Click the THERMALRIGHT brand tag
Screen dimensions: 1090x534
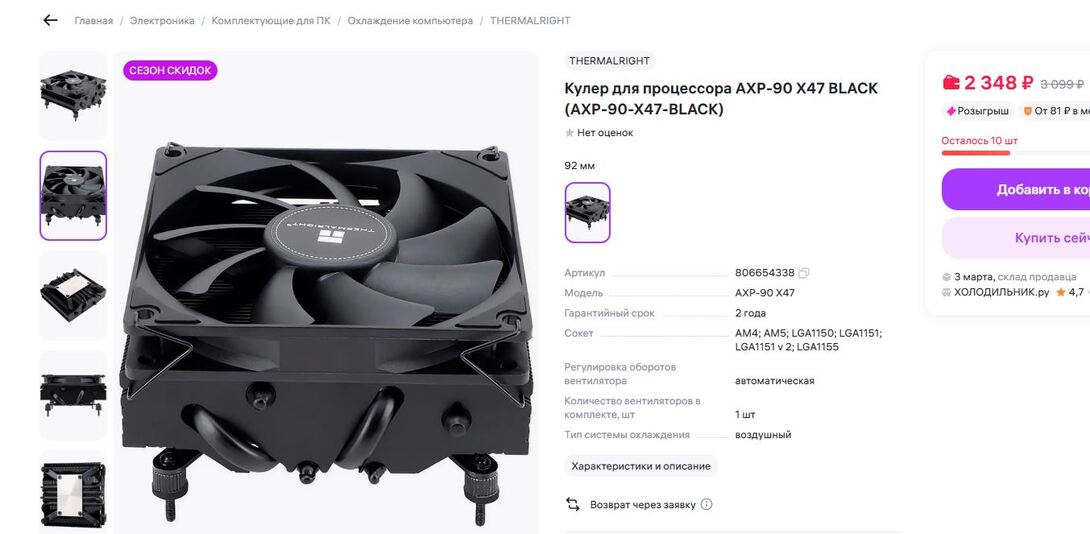[610, 60]
